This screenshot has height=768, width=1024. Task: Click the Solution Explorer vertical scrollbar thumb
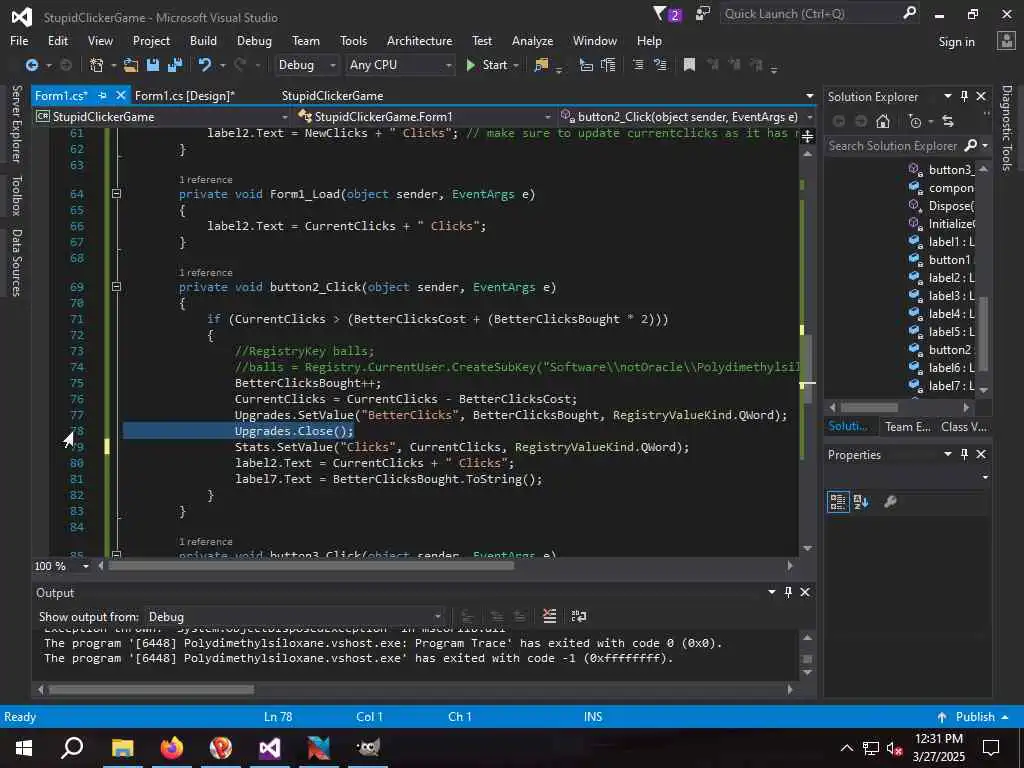pos(984,333)
